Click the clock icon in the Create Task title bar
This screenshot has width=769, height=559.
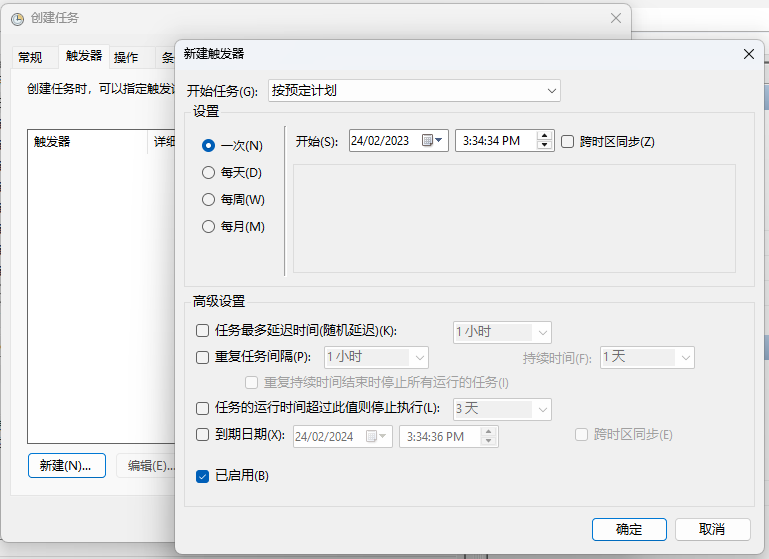pos(17,19)
